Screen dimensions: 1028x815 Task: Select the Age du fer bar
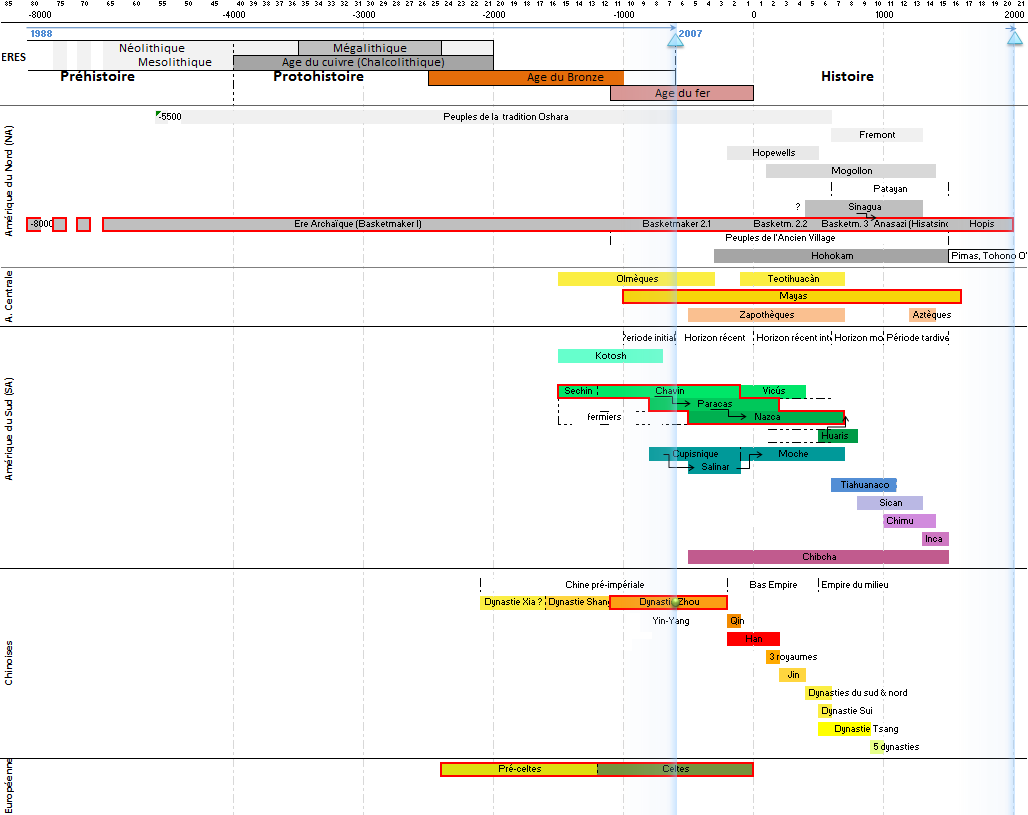(681, 93)
